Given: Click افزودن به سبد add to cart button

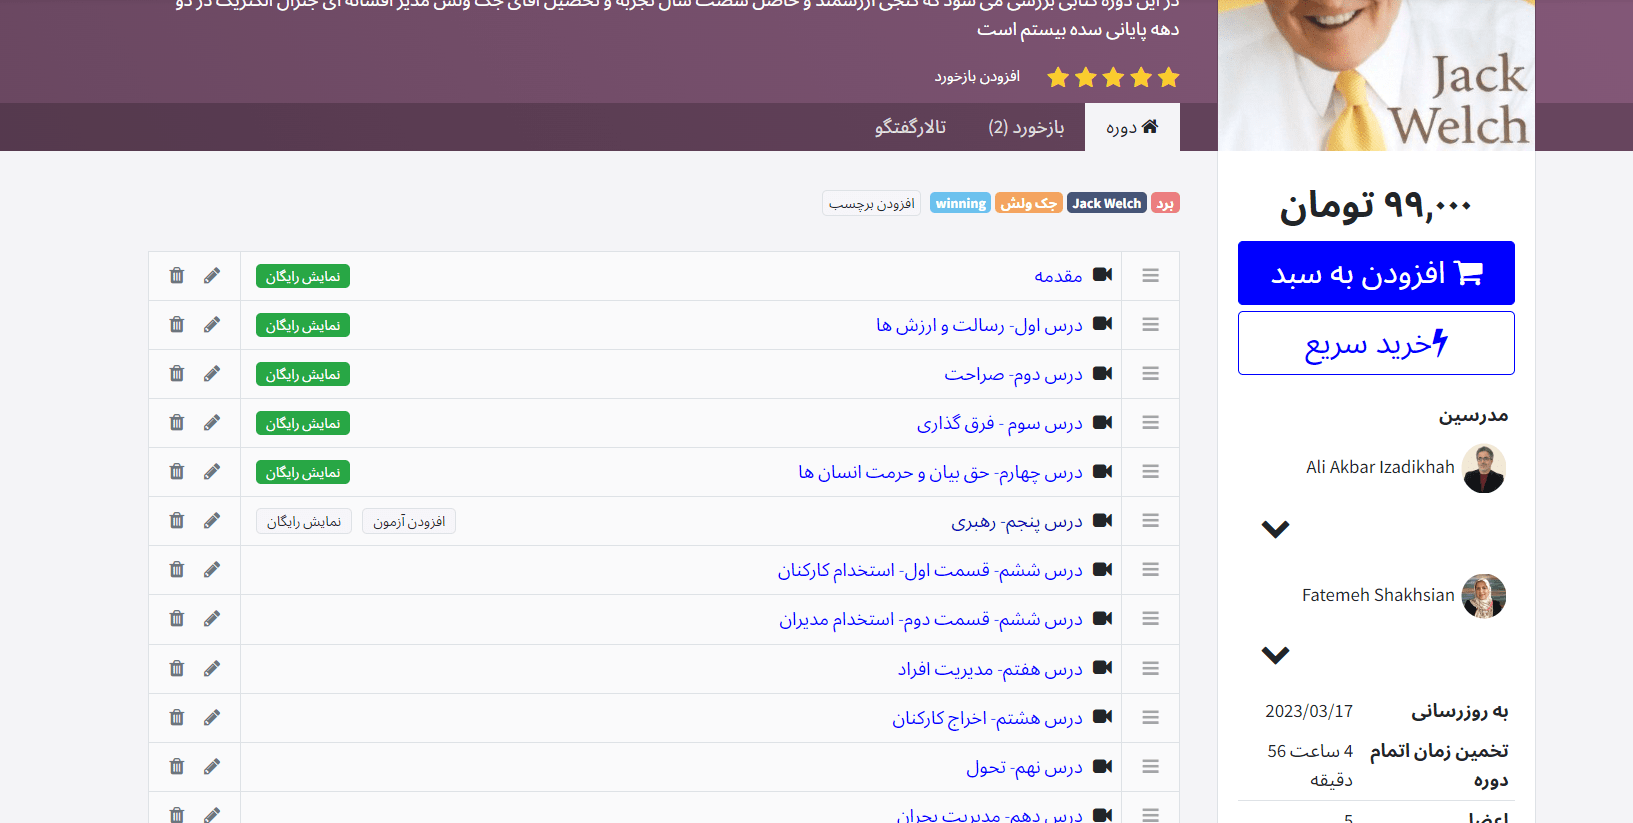Looking at the screenshot, I should (x=1376, y=273).
